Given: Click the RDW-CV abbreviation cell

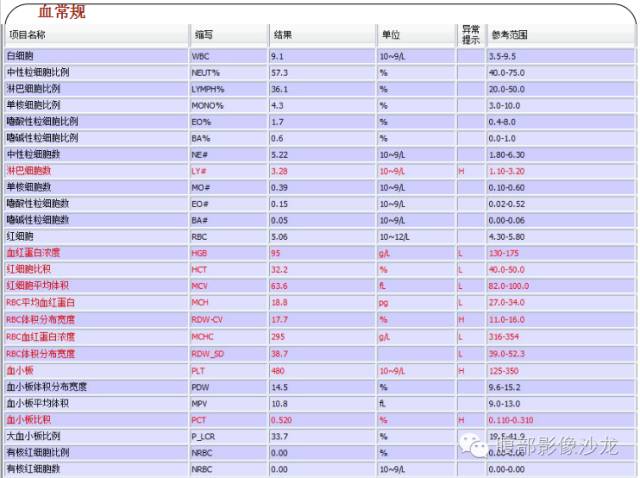Looking at the screenshot, I should [x=207, y=320].
